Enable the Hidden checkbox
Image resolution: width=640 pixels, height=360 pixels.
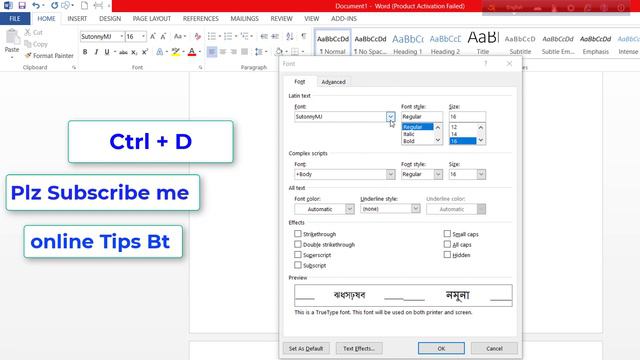click(x=447, y=255)
